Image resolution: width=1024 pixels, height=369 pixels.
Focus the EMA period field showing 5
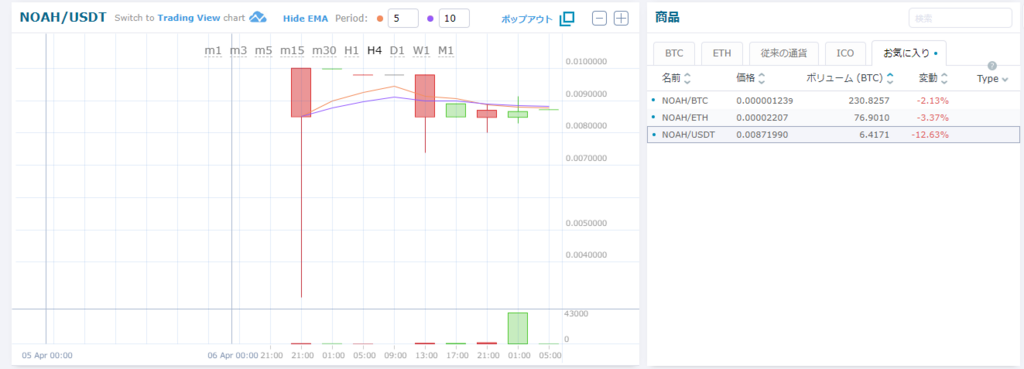point(403,18)
